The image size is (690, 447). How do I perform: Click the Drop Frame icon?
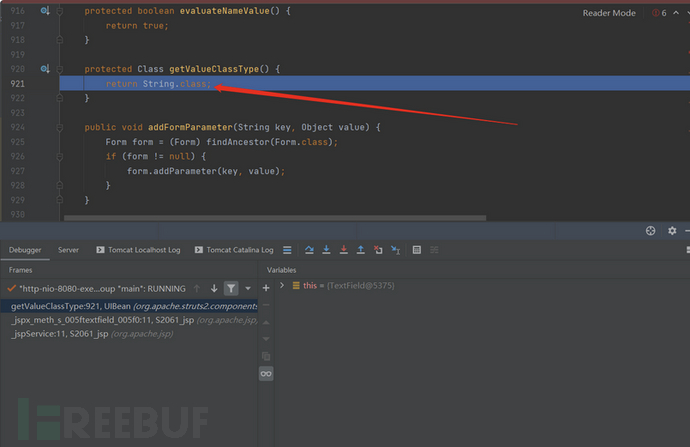point(378,250)
